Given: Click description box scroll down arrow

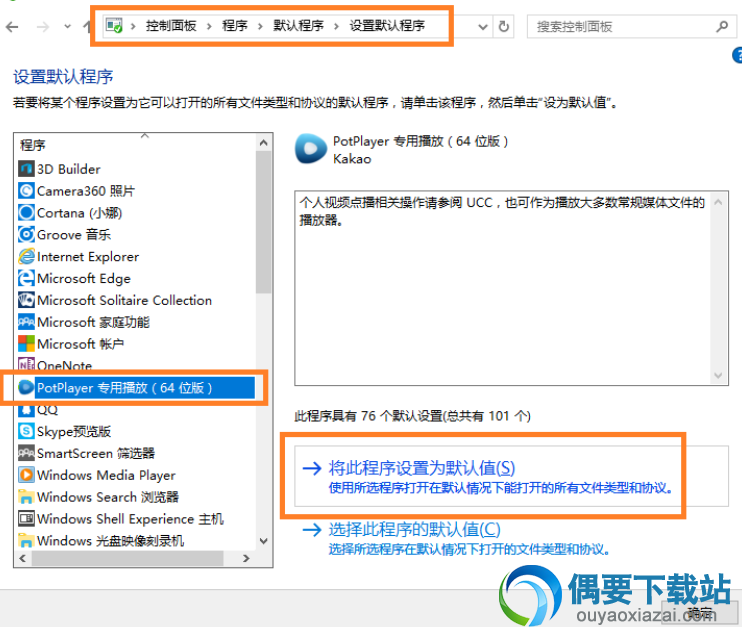Looking at the screenshot, I should 718,375.
